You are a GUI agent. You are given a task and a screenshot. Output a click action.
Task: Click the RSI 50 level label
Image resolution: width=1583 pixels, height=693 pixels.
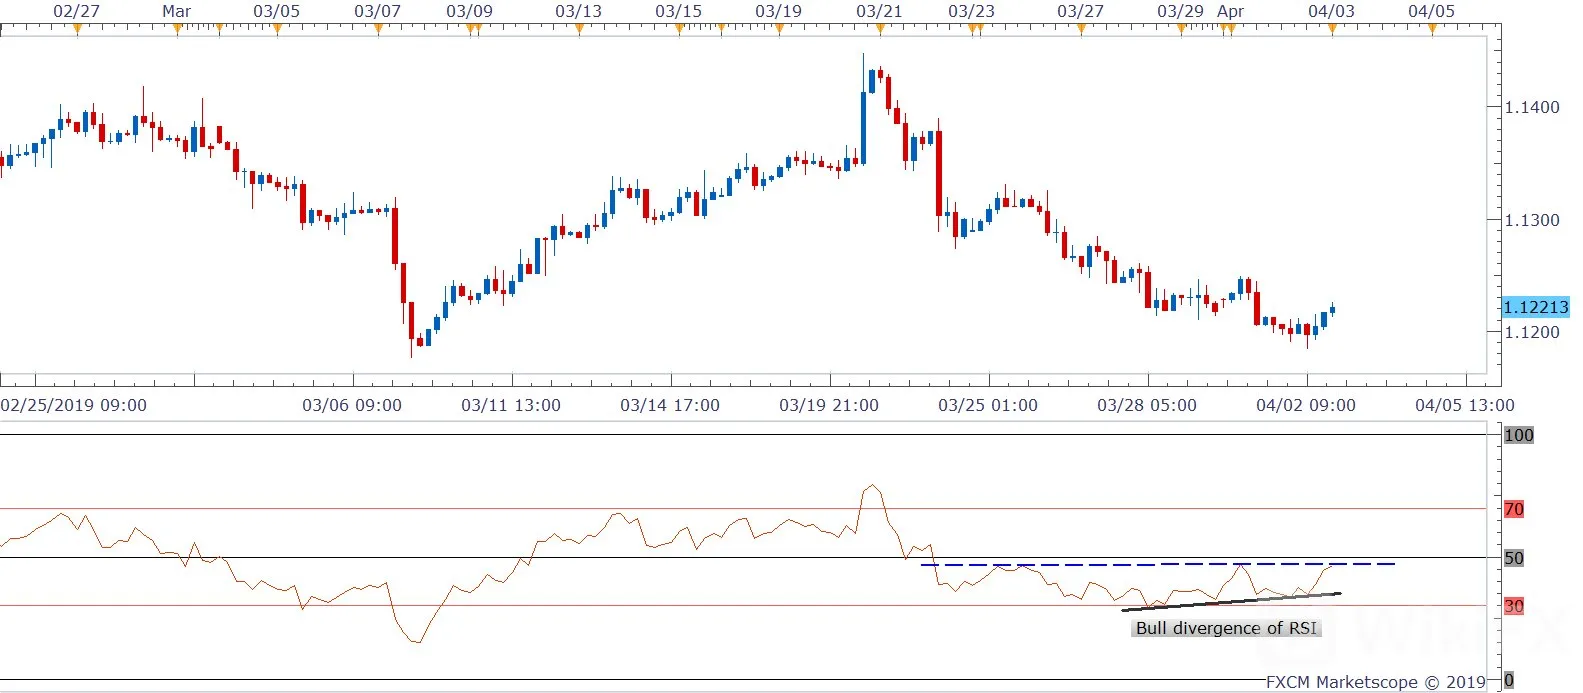tap(1514, 558)
